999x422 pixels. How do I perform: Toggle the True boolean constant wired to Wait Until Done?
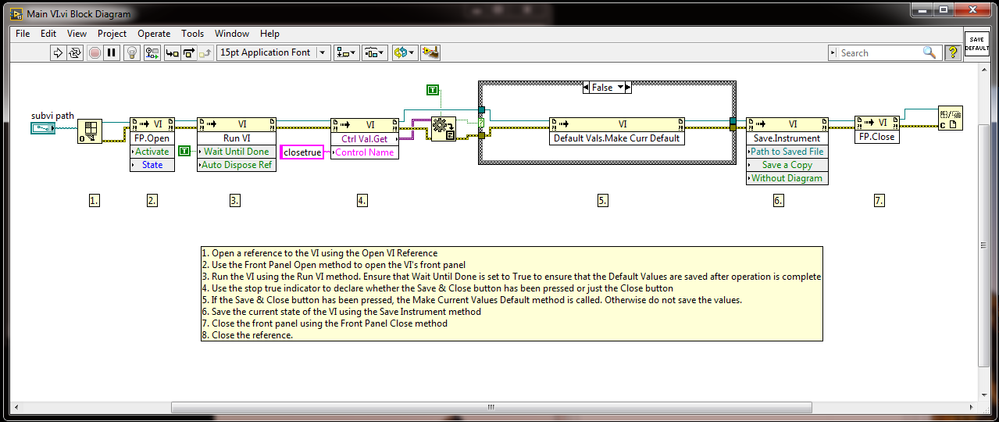pos(184,151)
